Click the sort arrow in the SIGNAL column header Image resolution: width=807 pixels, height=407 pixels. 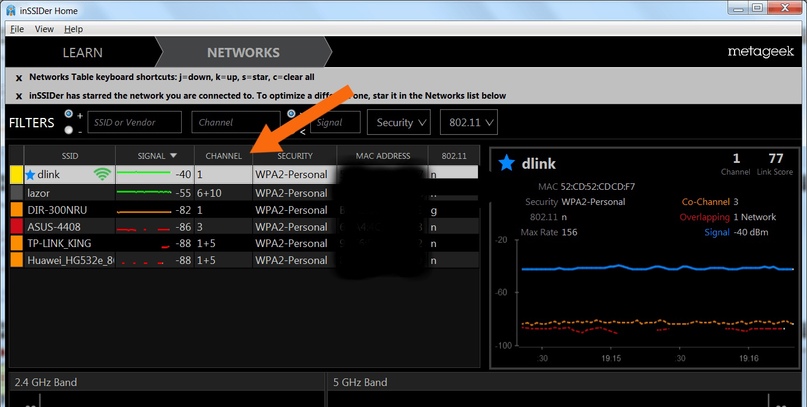[173, 155]
